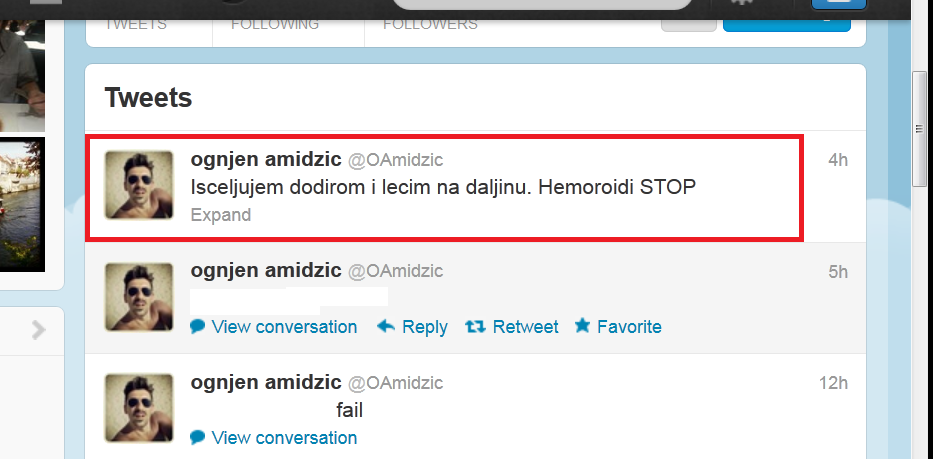
Task: Click the blue follow button below the top bar
Action: tap(787, 25)
